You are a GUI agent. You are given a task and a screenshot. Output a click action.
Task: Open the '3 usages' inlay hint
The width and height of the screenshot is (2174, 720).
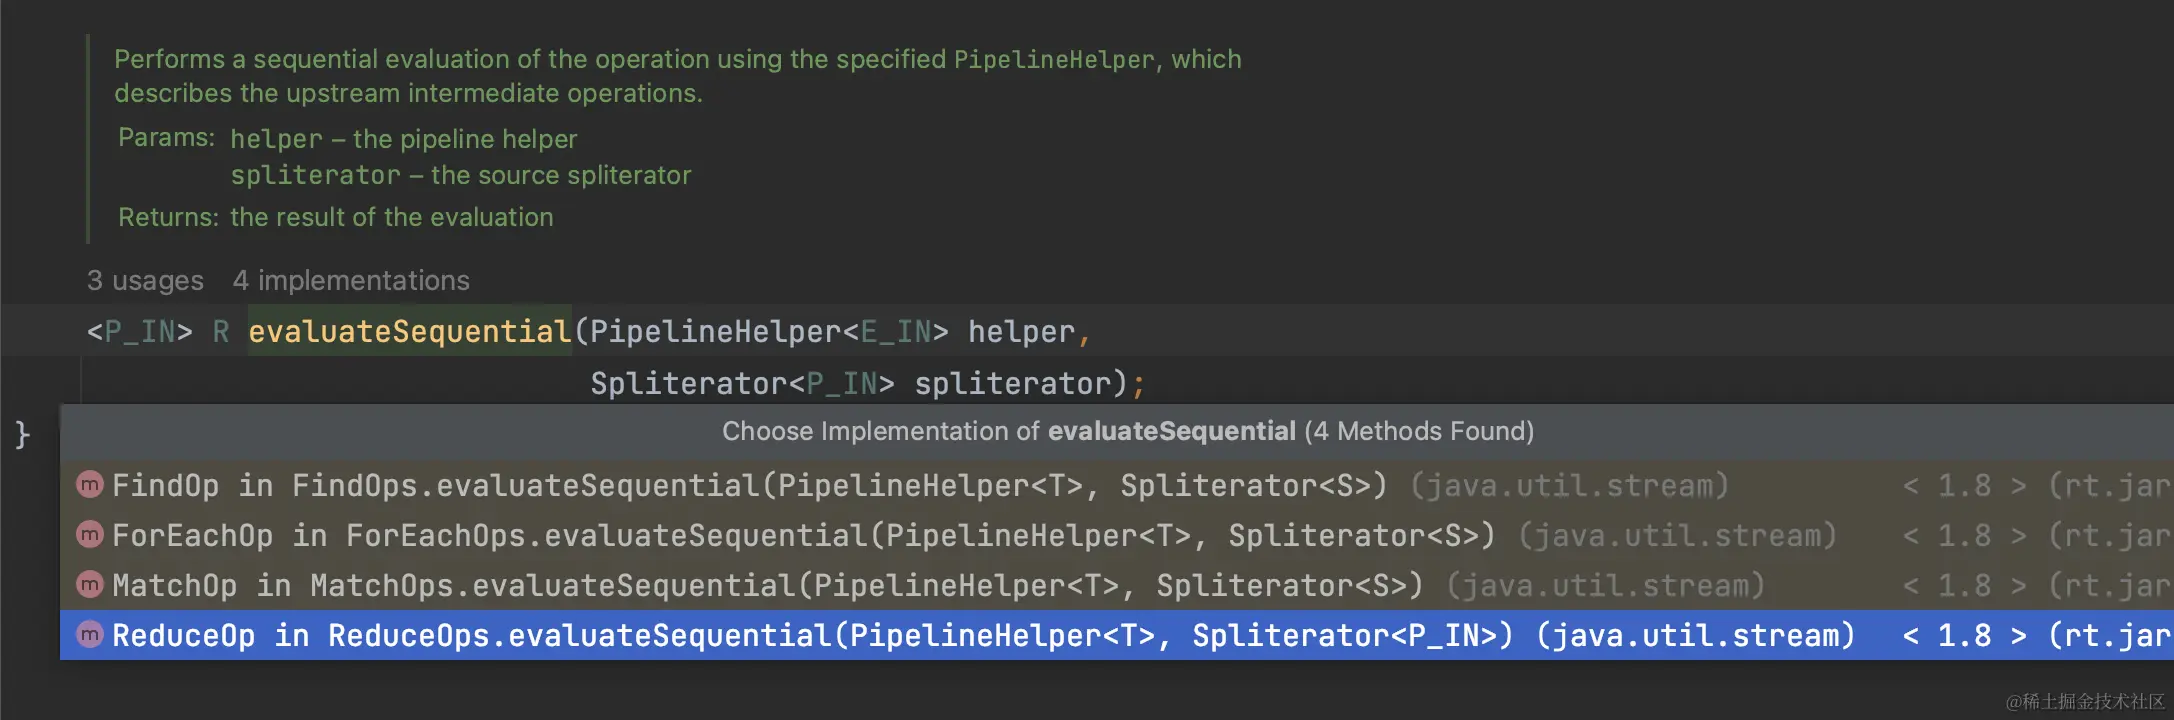(145, 281)
